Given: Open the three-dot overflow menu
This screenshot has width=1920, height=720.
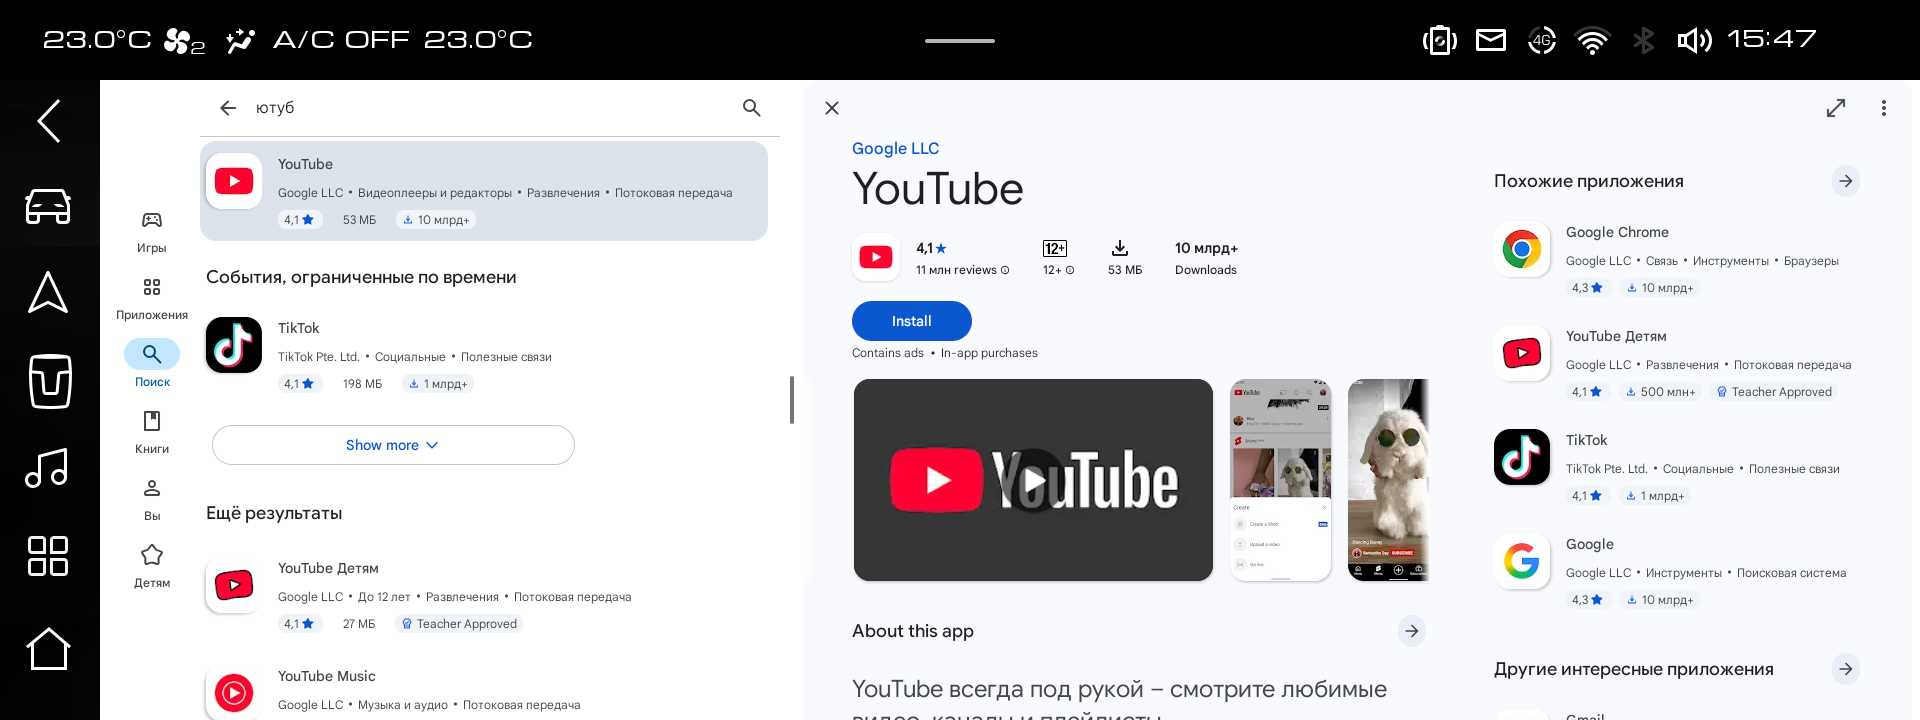Looking at the screenshot, I should pos(1884,108).
